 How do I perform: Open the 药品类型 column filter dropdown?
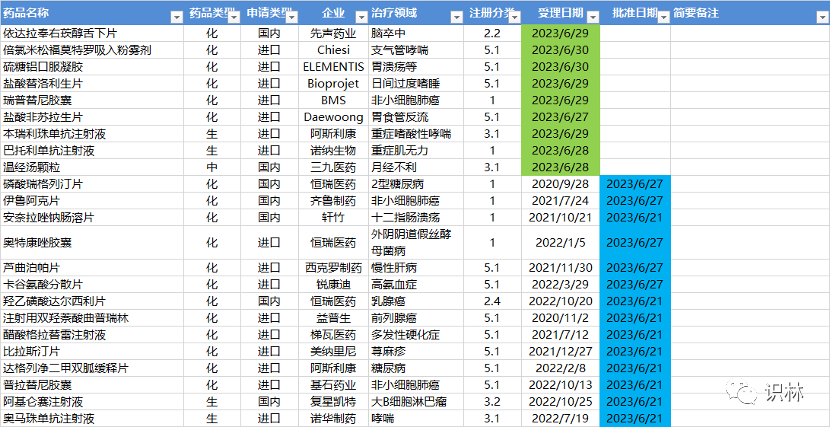(x=234, y=17)
